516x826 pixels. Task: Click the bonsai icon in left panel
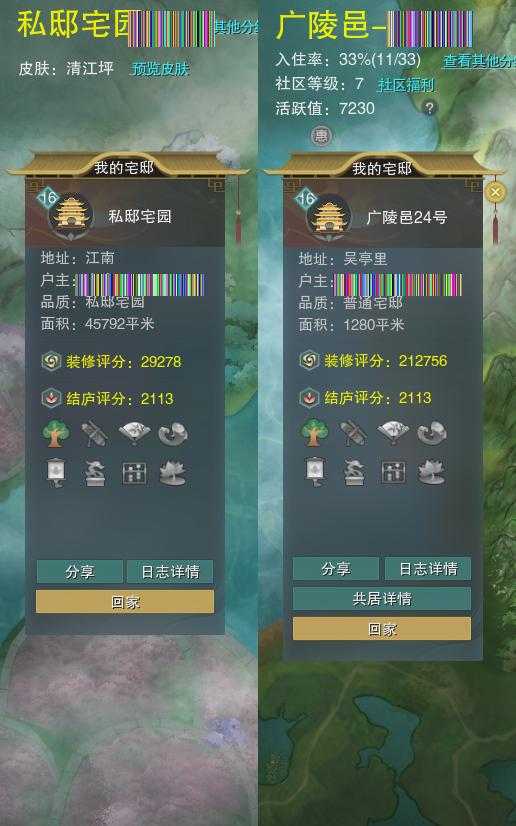point(95,473)
